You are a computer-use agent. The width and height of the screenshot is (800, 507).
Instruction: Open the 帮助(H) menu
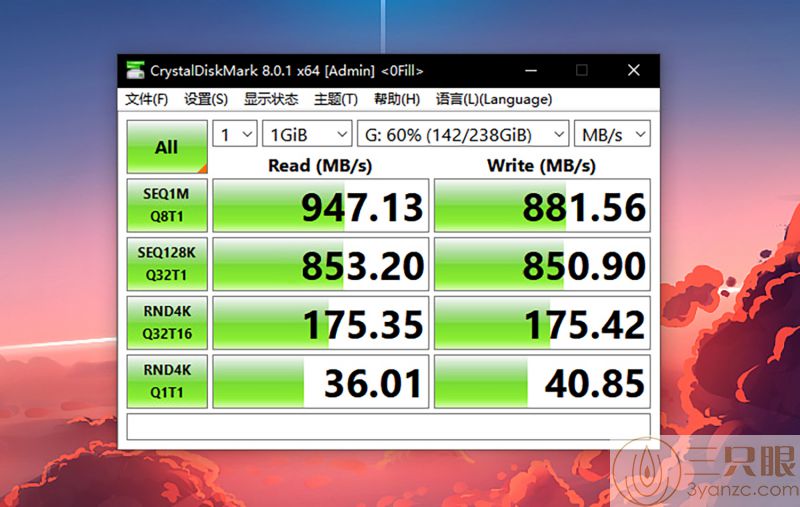(396, 99)
